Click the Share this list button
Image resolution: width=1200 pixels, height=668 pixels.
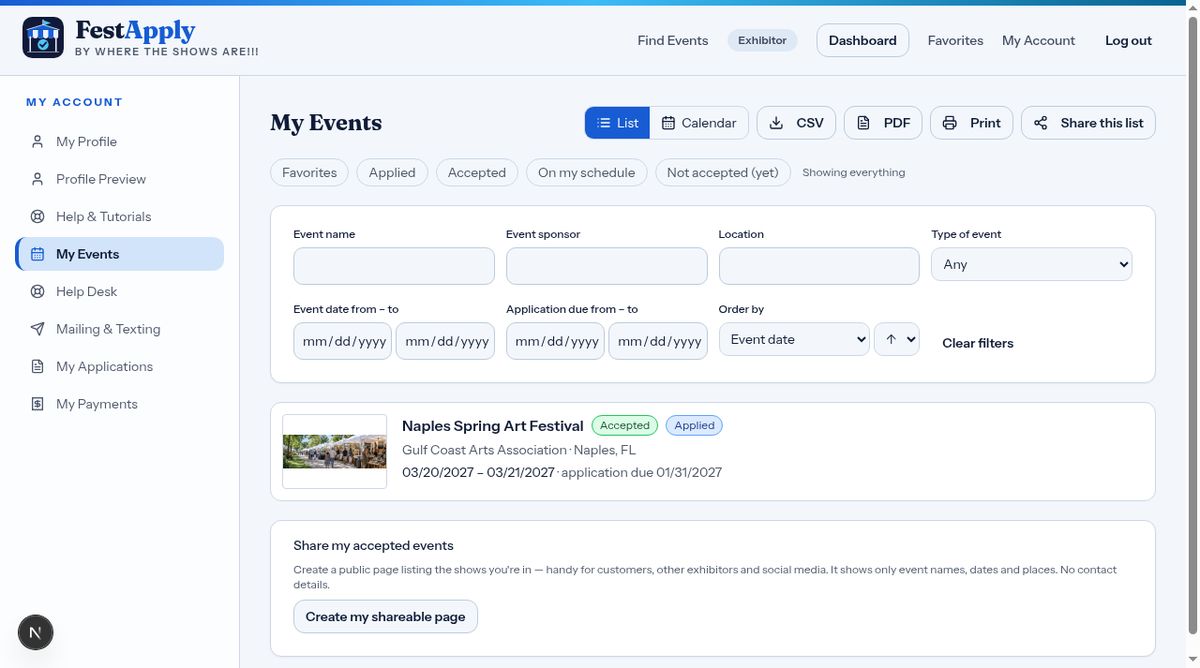tap(1088, 123)
